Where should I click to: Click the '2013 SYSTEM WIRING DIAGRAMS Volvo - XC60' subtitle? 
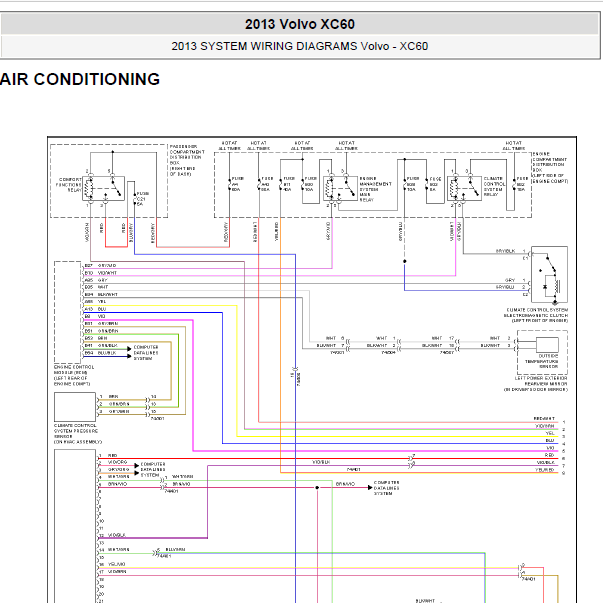tap(300, 46)
